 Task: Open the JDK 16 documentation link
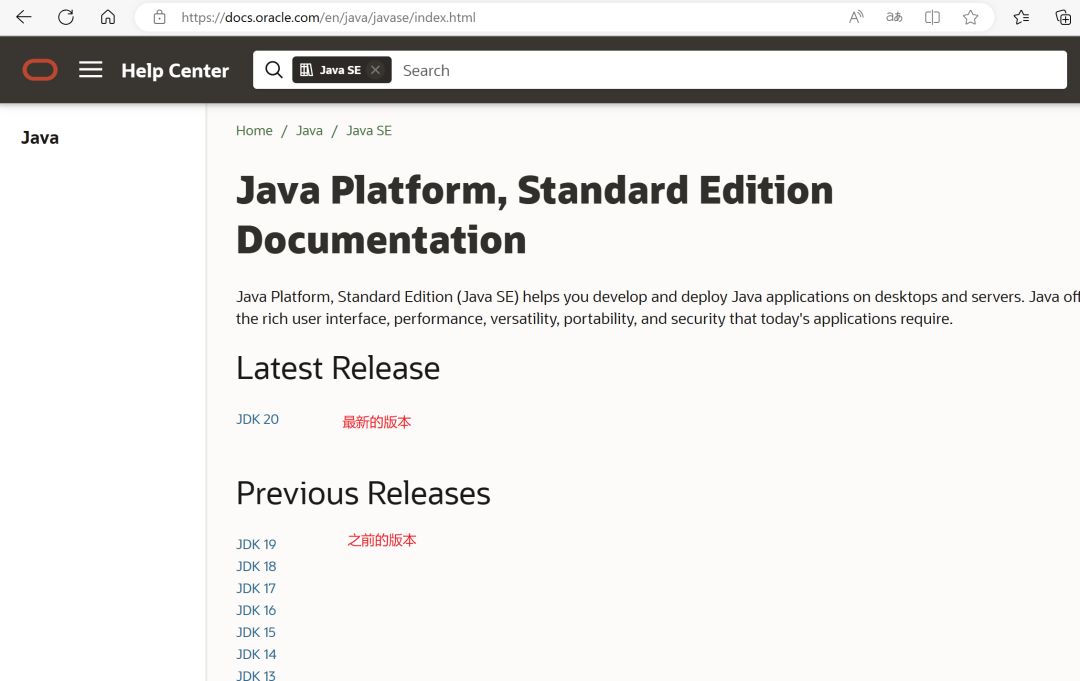tap(256, 610)
